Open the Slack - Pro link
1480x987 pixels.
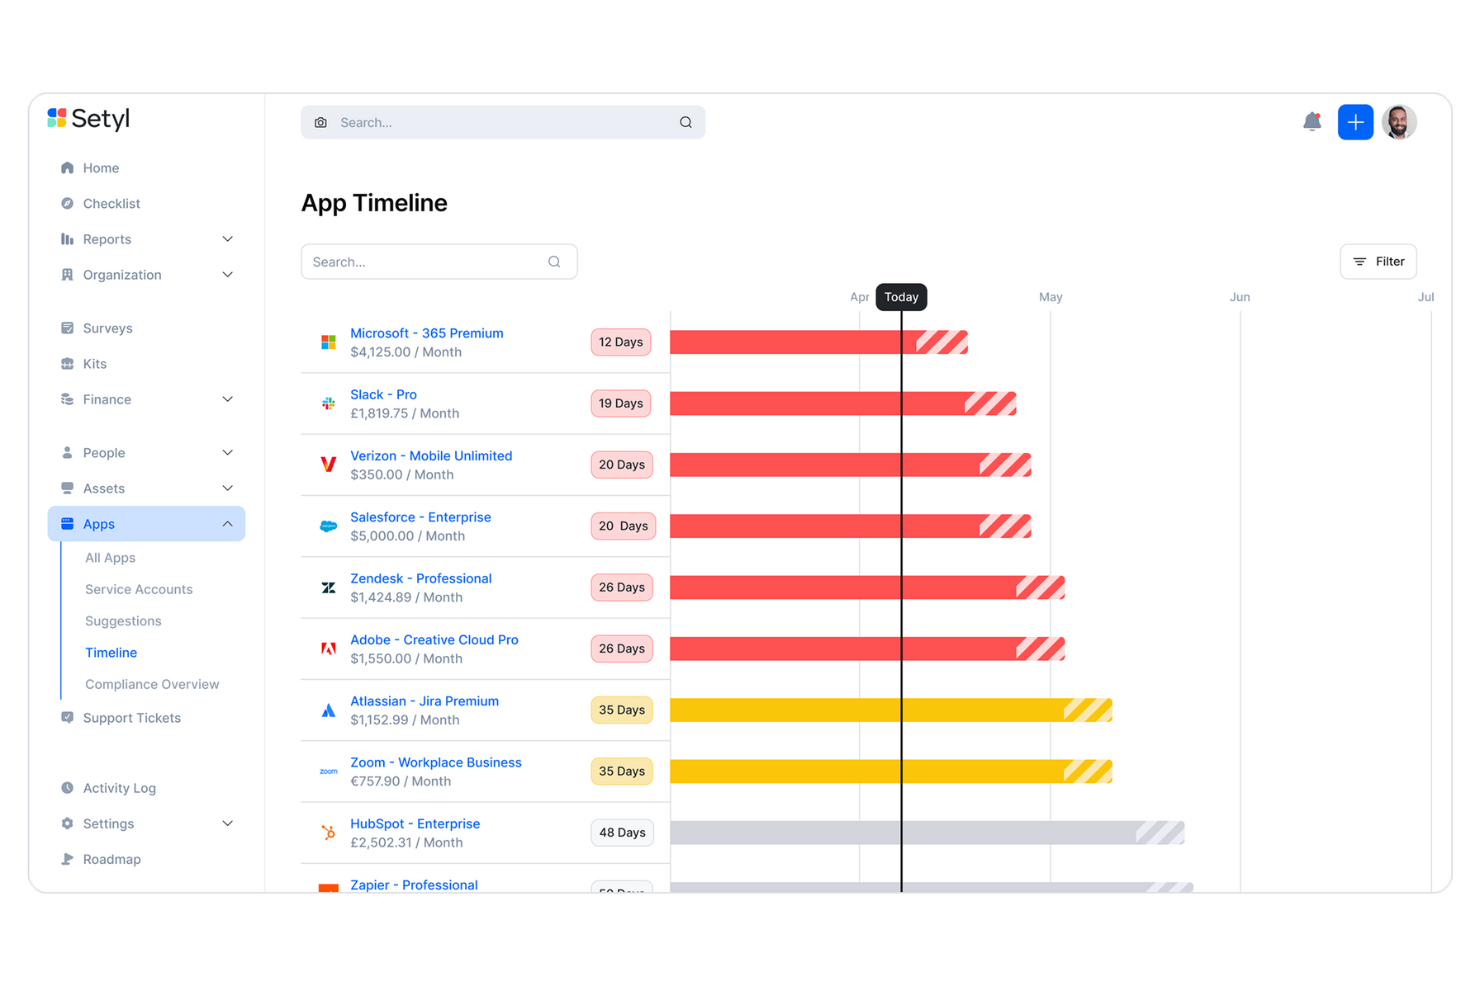tap(383, 394)
